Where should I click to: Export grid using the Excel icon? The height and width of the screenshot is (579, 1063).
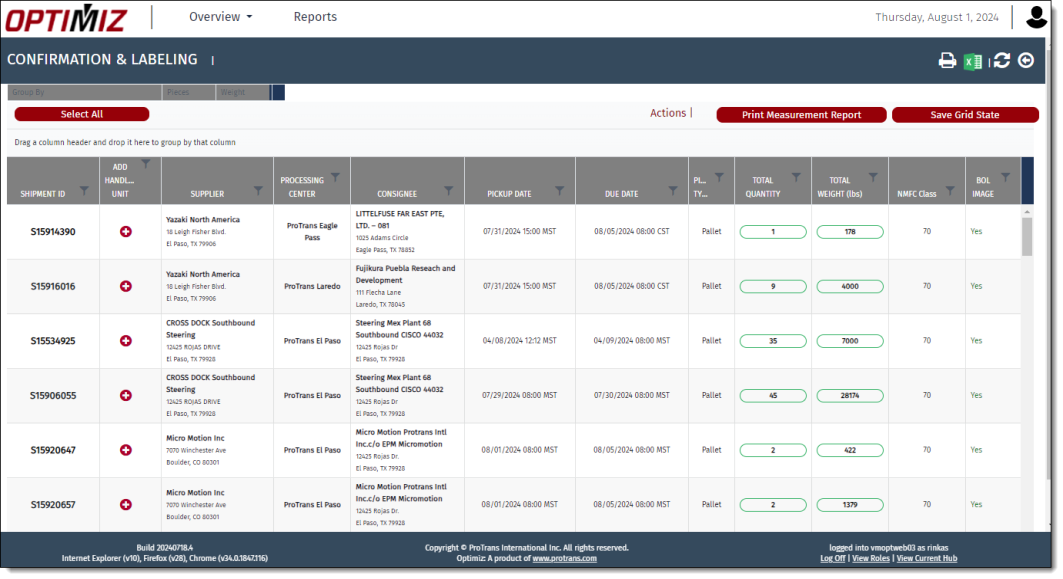(x=972, y=61)
